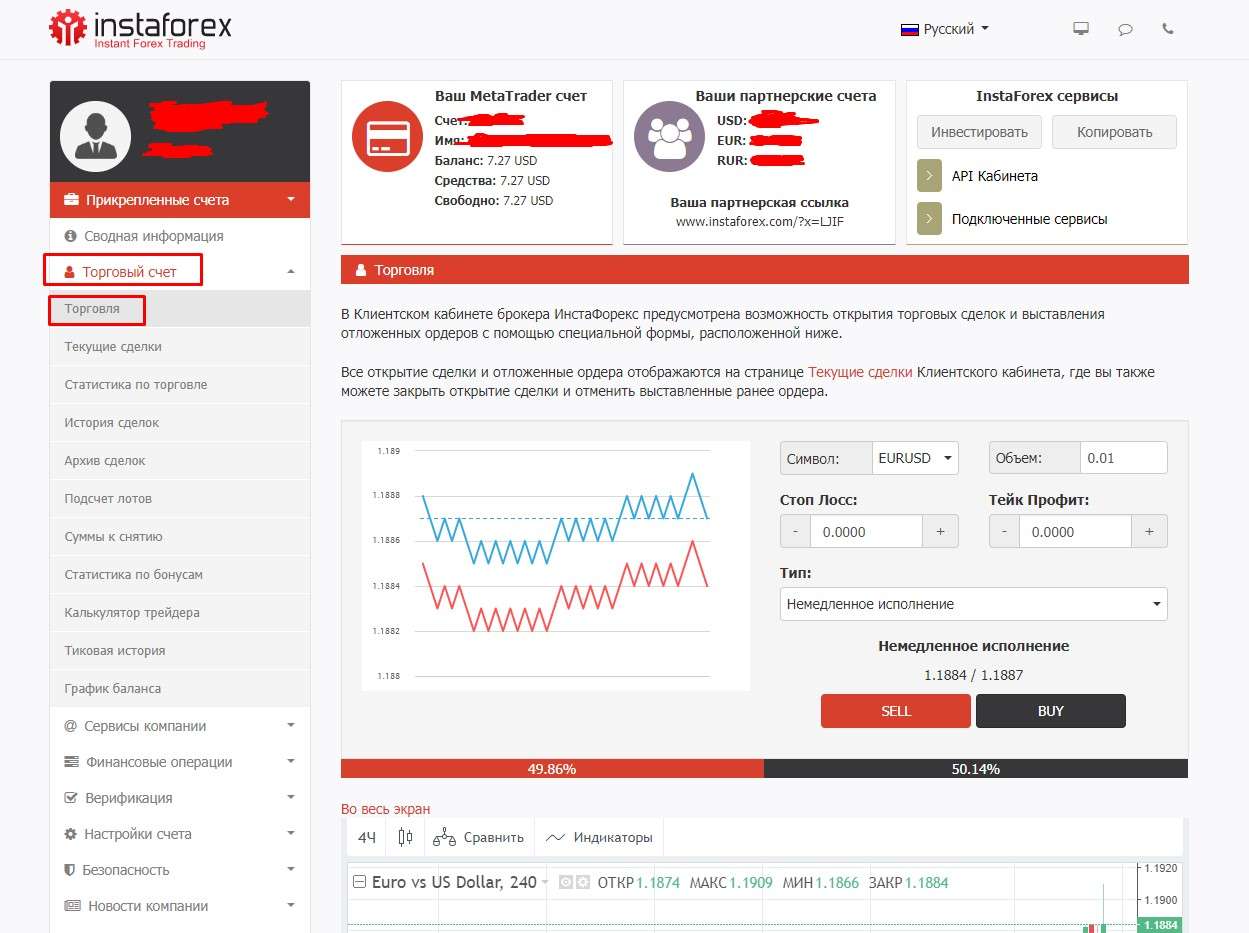Click the Сравнить compare icon
The height and width of the screenshot is (933, 1249).
(x=444, y=837)
